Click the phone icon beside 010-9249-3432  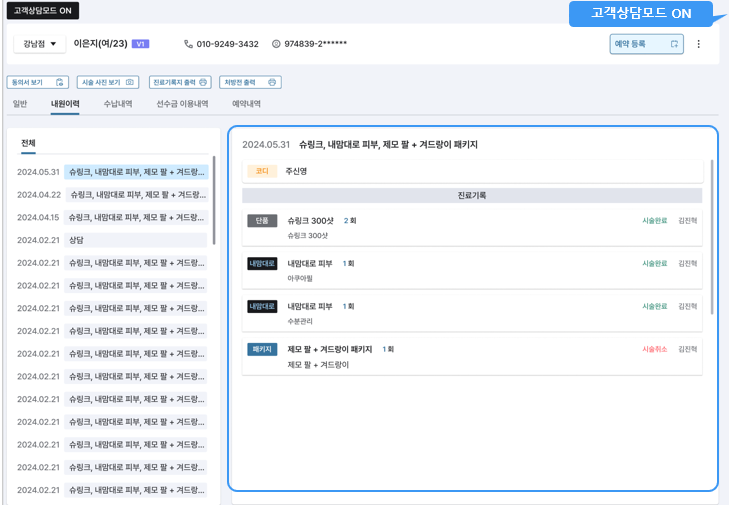coord(188,44)
